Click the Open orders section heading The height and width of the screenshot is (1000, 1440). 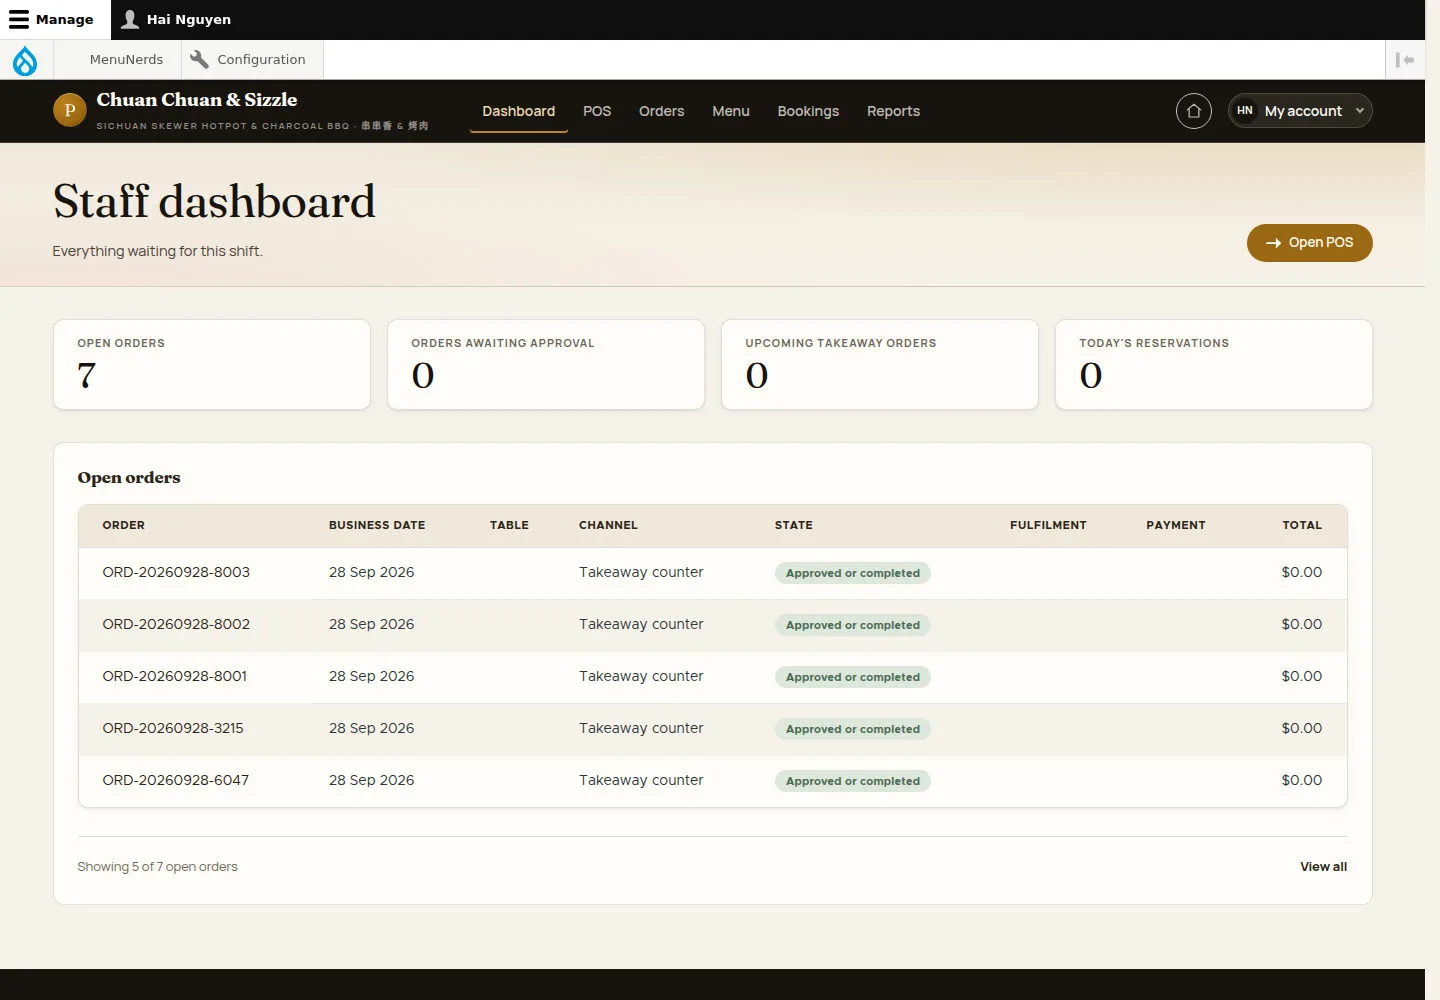click(129, 478)
